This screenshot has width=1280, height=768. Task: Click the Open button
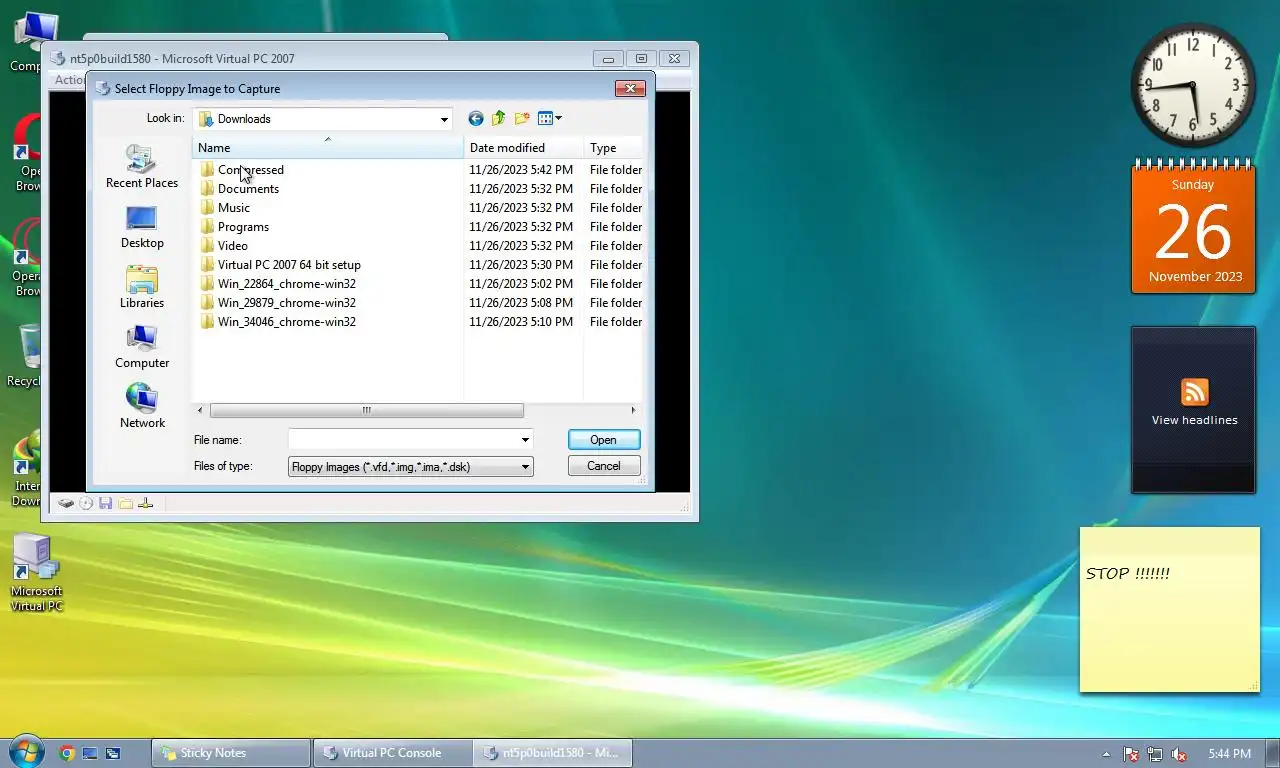[x=604, y=440]
